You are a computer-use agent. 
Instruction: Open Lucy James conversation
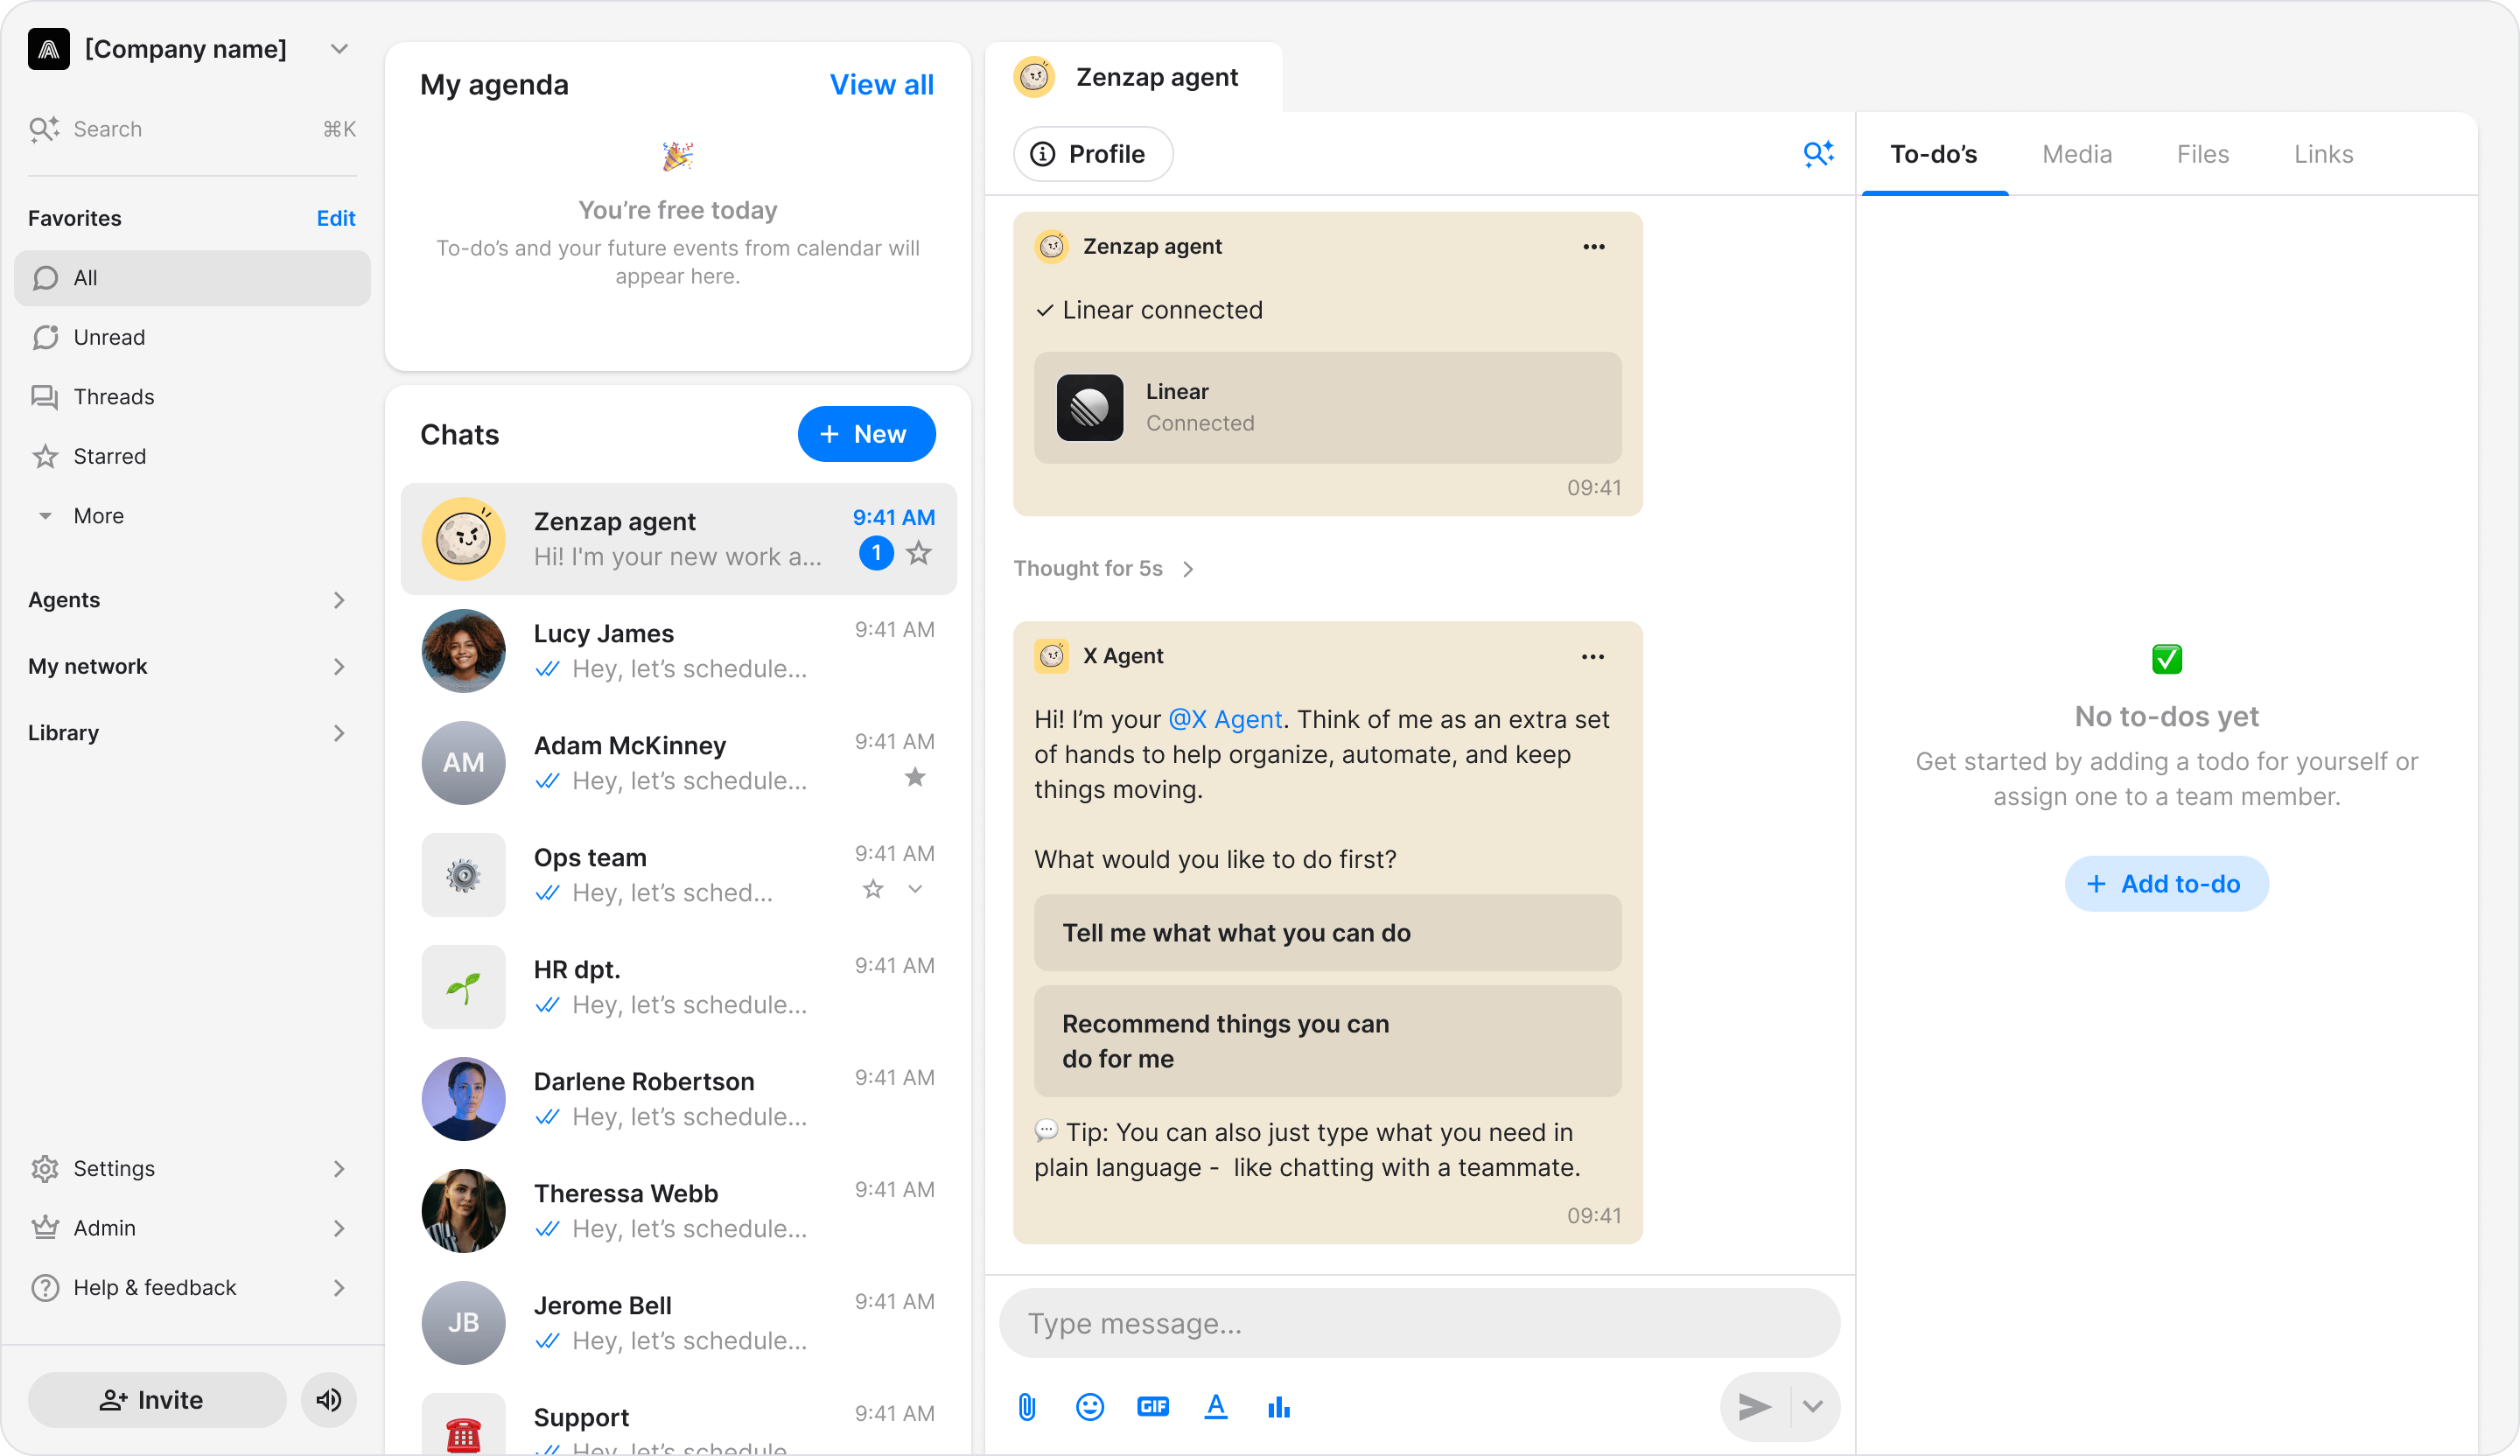click(679, 651)
